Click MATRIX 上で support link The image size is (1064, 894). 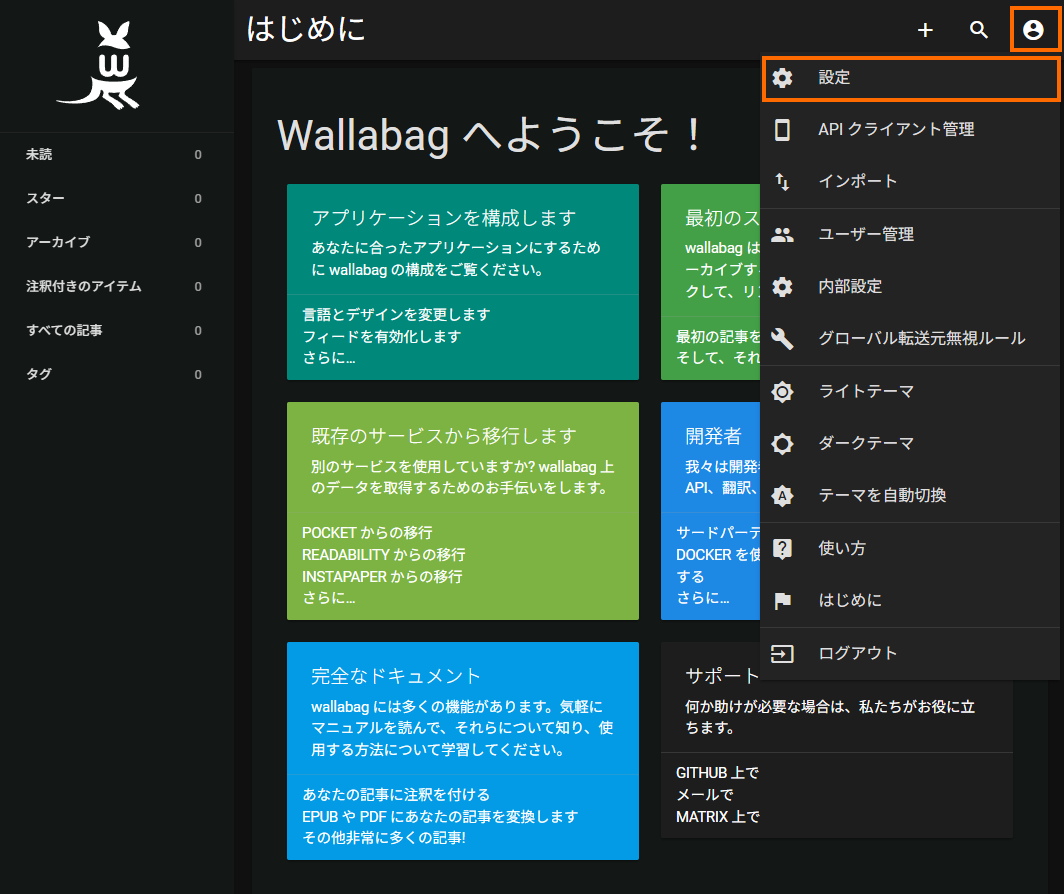pos(717,817)
